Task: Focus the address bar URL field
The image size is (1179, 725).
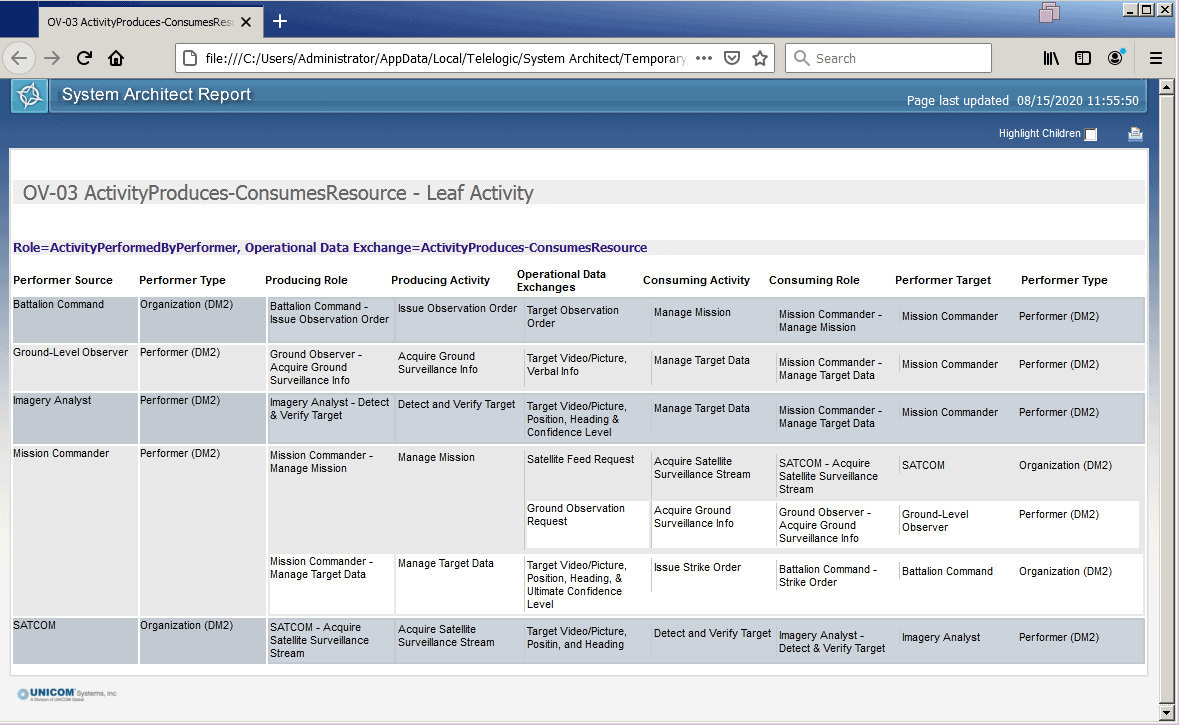Action: (445, 58)
